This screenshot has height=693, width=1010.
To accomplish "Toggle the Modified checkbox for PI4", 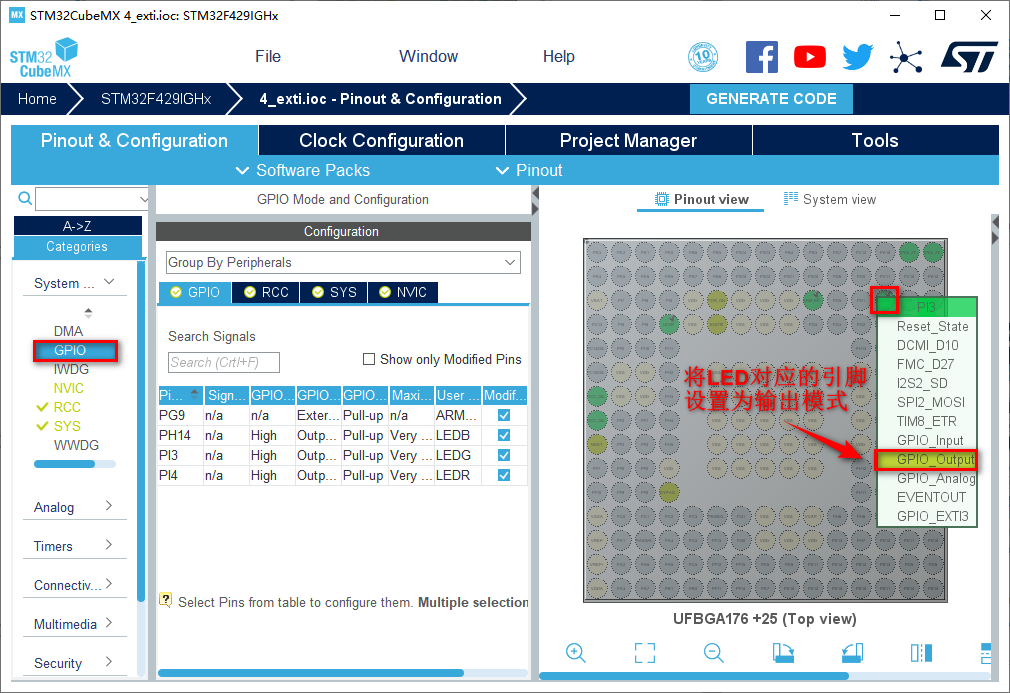I will tap(504, 475).
